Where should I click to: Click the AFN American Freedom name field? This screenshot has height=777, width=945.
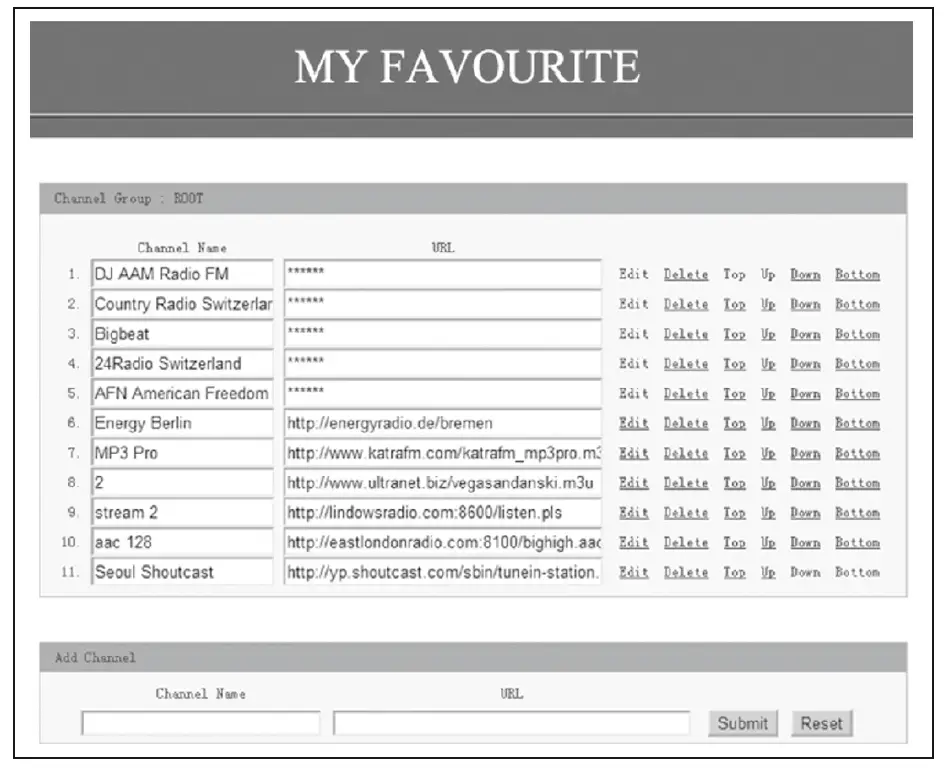[x=182, y=393]
